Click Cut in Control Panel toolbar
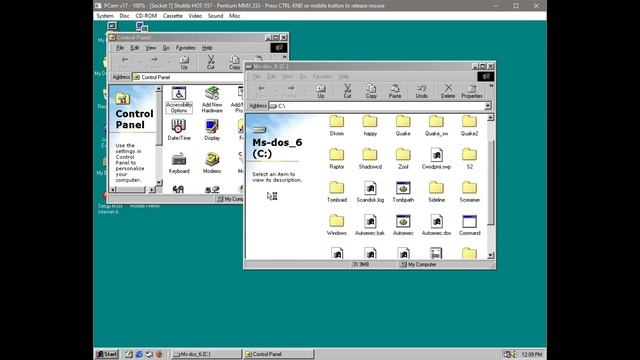Viewport: 640px width, 360px height. (x=211, y=62)
